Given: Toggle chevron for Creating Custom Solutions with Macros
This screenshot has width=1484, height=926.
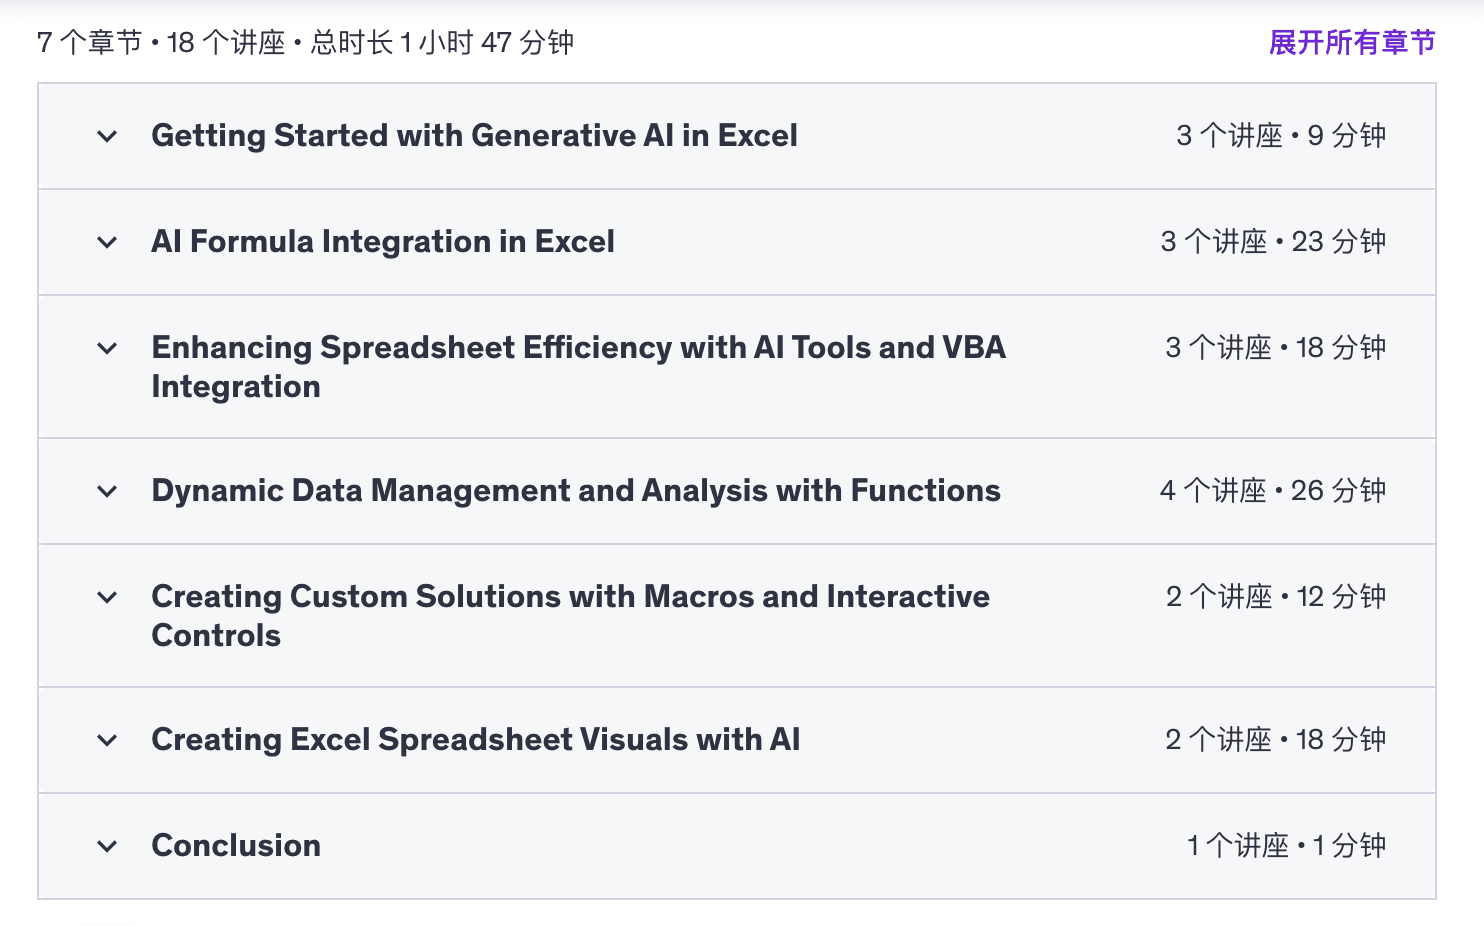Looking at the screenshot, I should (x=107, y=597).
